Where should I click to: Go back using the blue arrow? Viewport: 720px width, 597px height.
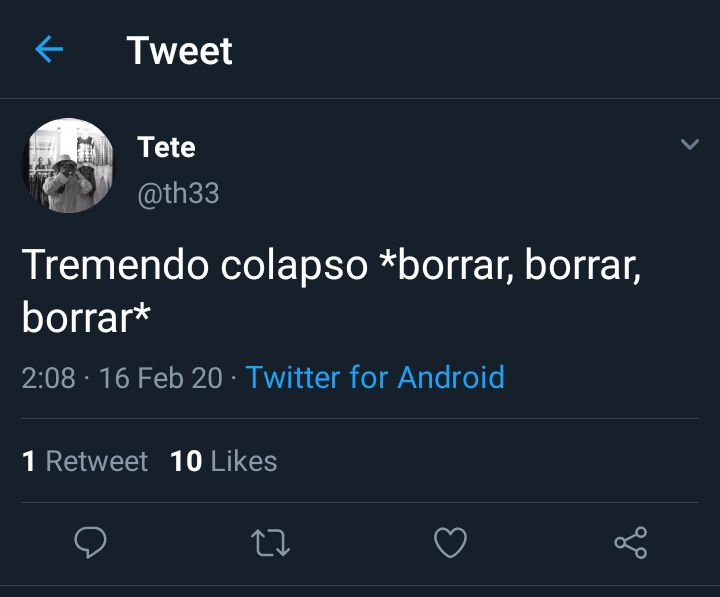pos(49,49)
